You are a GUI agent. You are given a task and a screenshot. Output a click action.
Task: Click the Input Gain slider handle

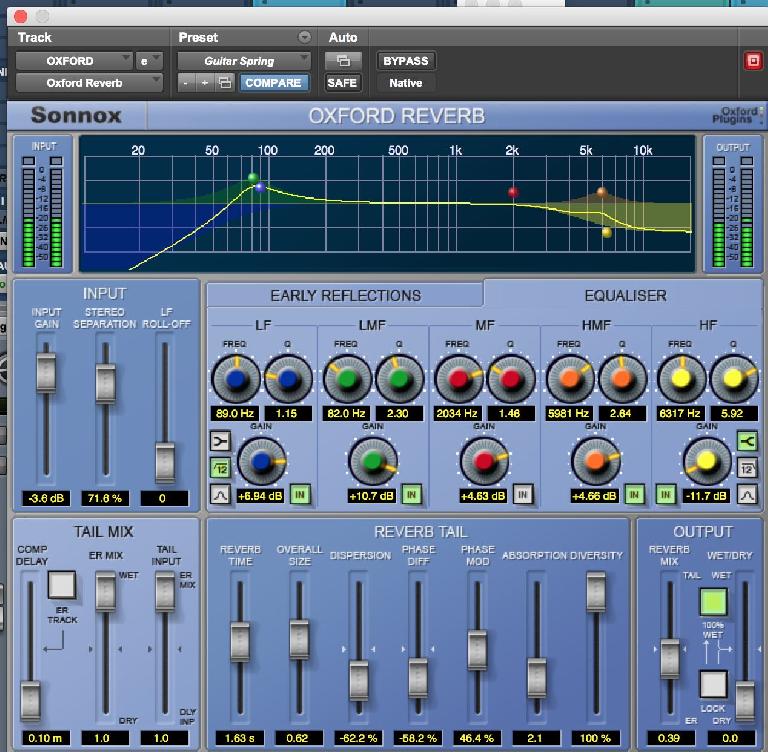point(46,372)
